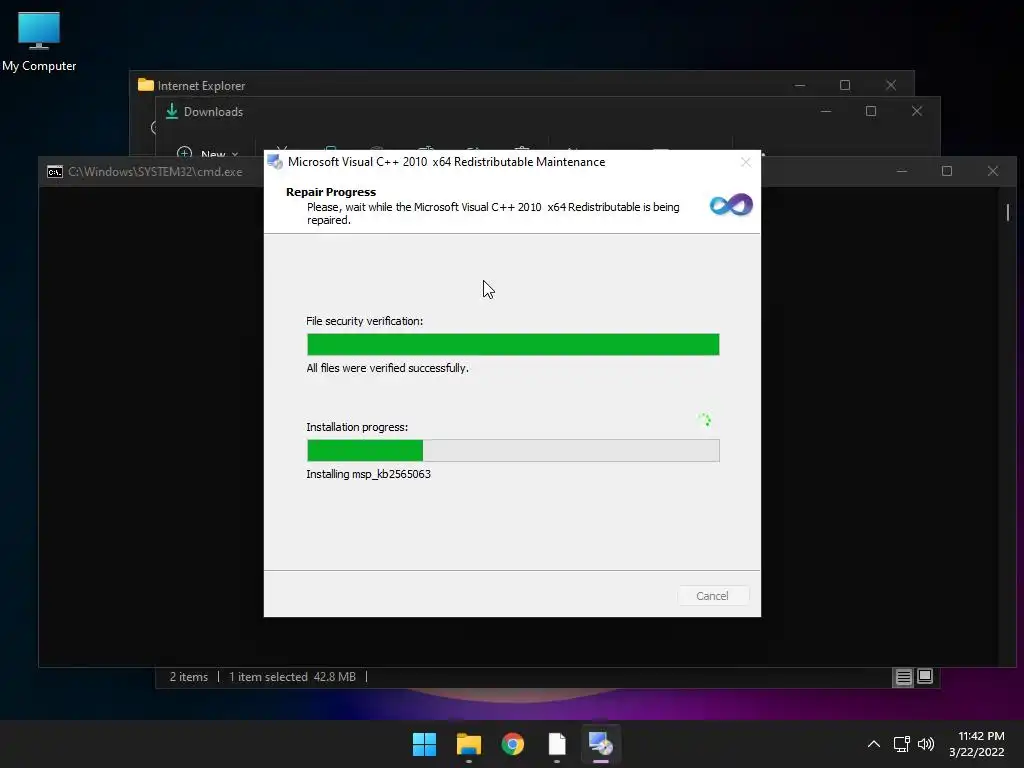Click the 'Repair Progress' heading
The image size is (1024, 768).
coord(331,192)
